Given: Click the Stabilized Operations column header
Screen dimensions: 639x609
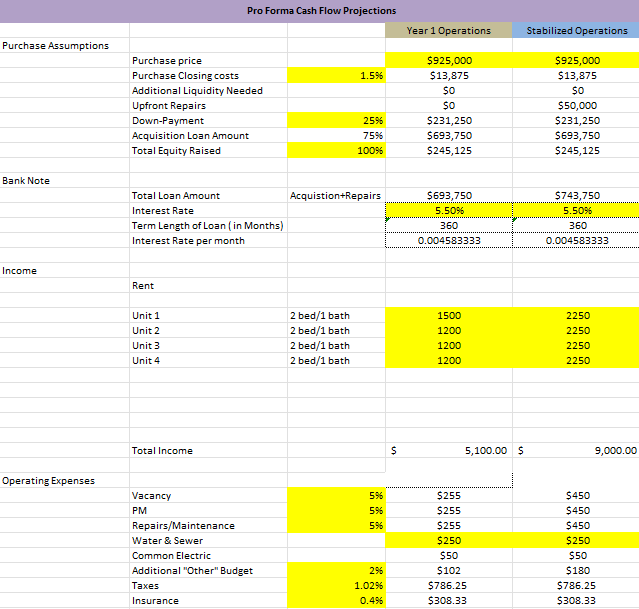Looking at the screenshot, I should 576,31.
